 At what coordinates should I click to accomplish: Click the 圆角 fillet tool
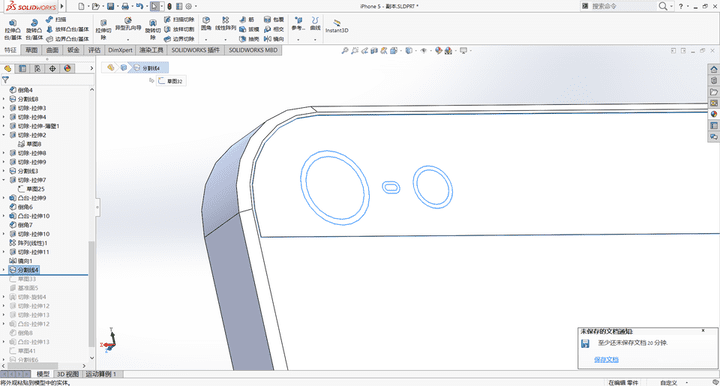click(206, 24)
